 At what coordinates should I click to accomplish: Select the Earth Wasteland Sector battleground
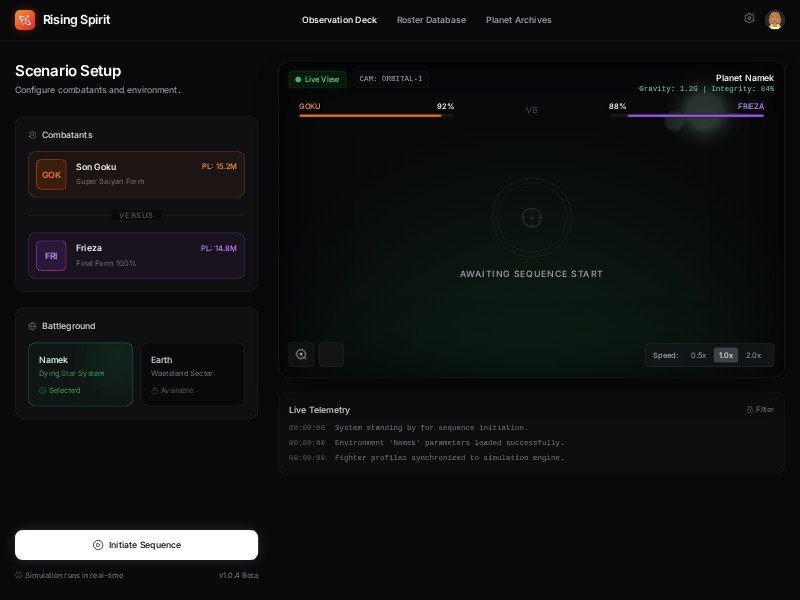pos(192,374)
